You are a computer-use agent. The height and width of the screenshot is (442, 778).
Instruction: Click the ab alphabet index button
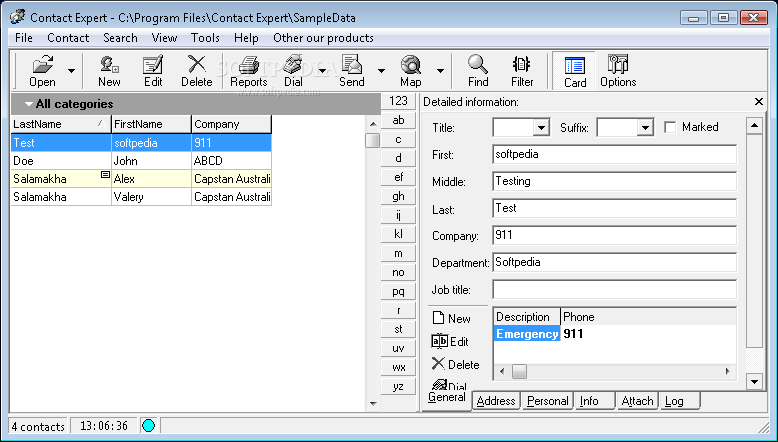pyautogui.click(x=398, y=120)
